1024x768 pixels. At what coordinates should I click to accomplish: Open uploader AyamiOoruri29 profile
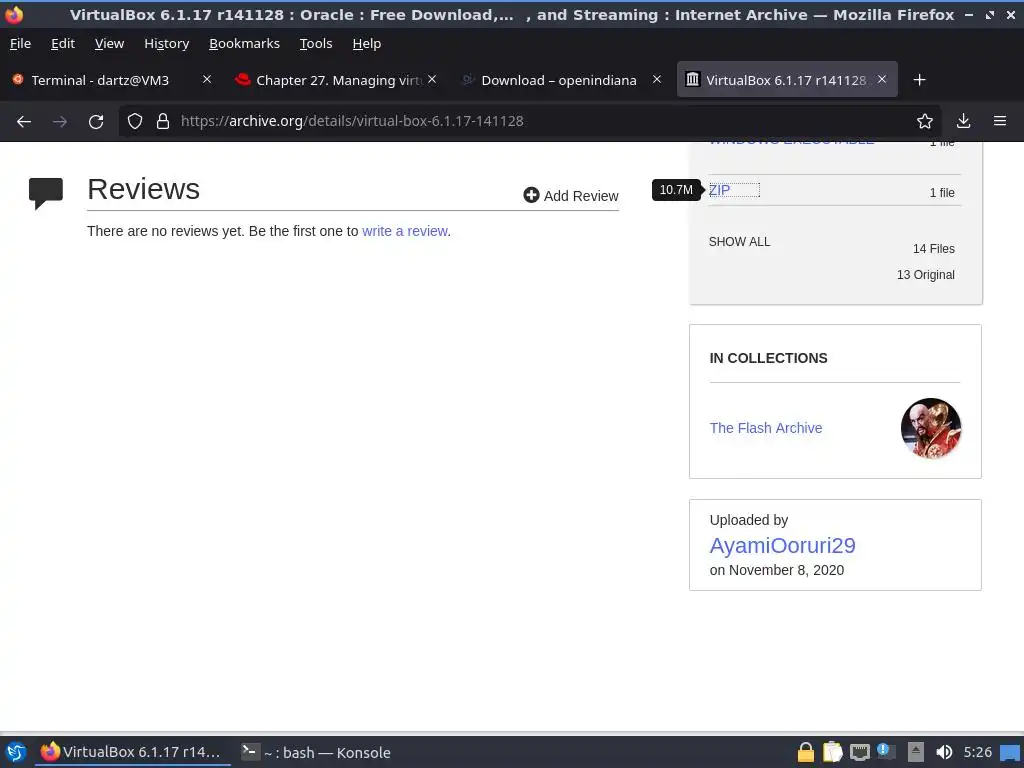coord(782,545)
